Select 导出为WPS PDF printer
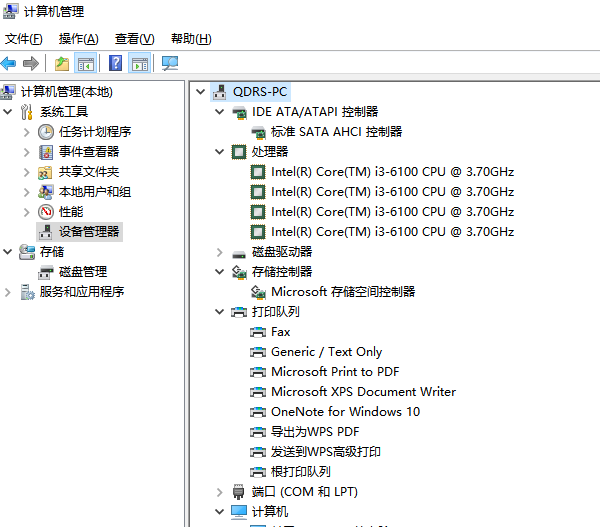 (x=315, y=431)
